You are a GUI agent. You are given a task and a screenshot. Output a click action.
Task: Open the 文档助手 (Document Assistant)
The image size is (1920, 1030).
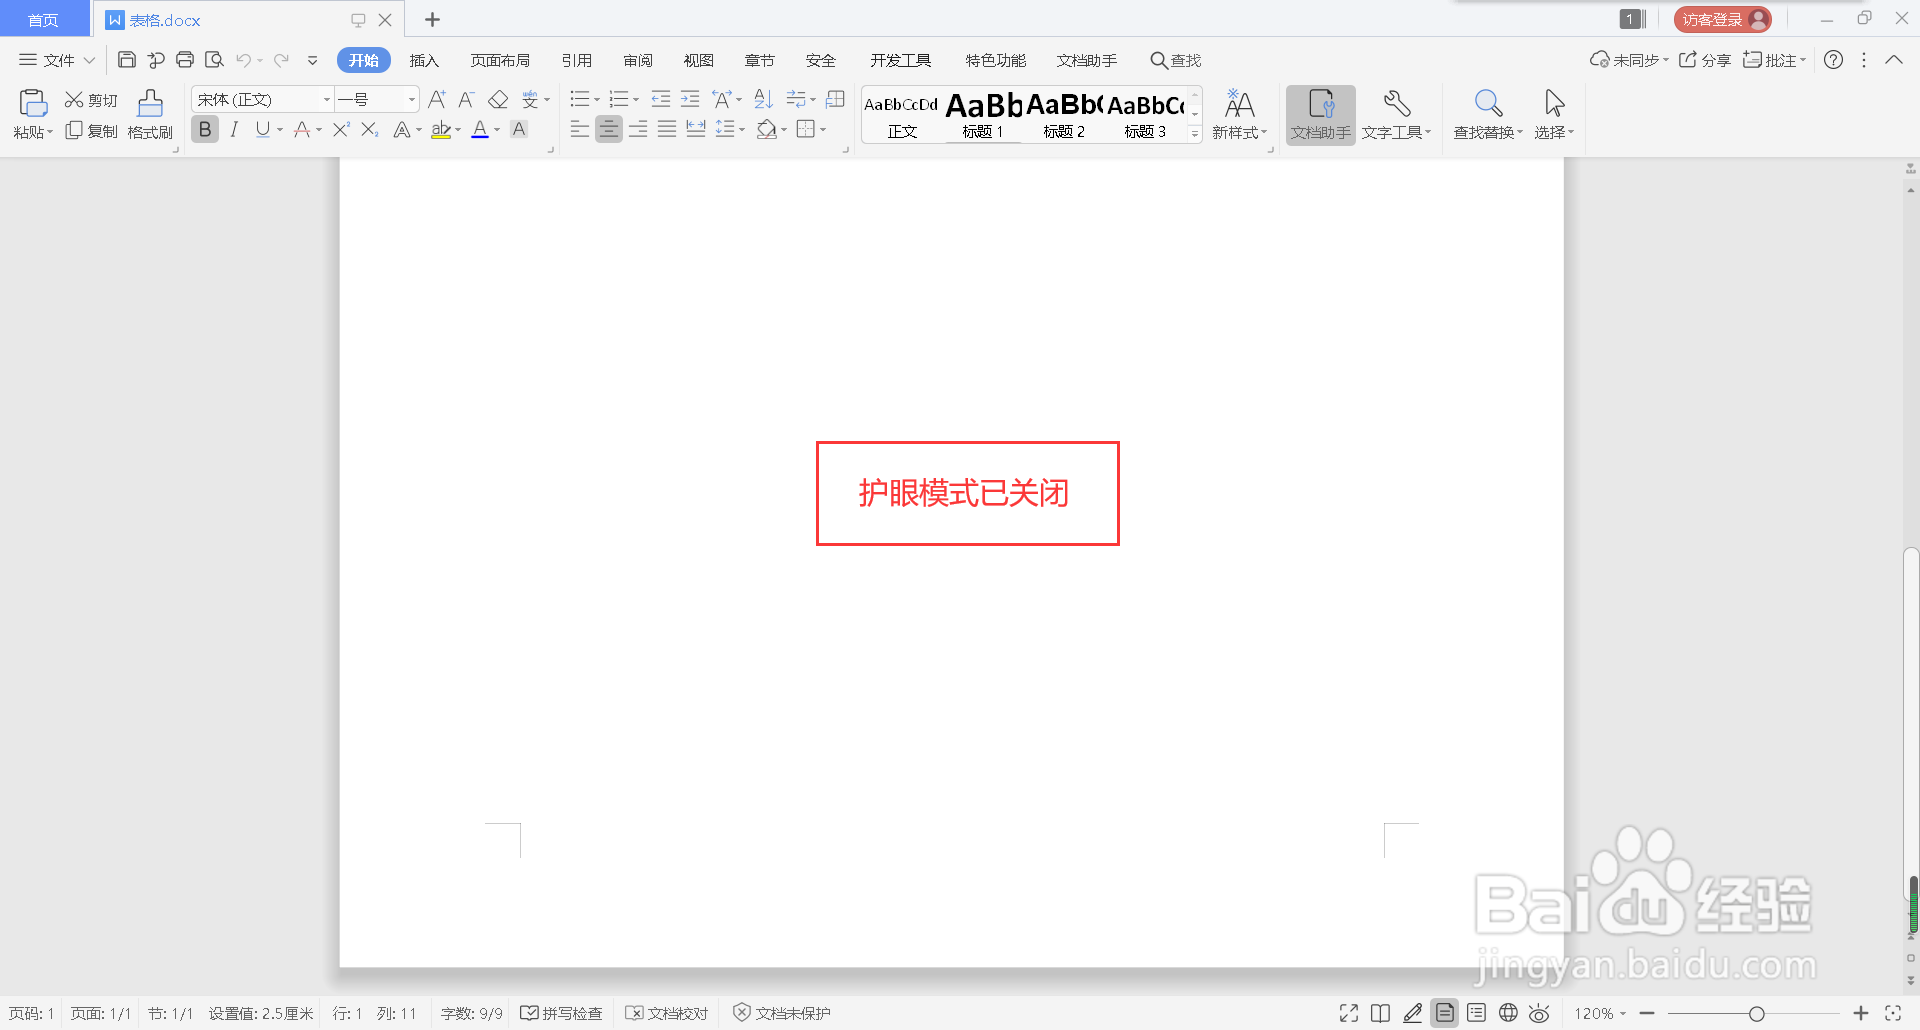click(x=1320, y=113)
